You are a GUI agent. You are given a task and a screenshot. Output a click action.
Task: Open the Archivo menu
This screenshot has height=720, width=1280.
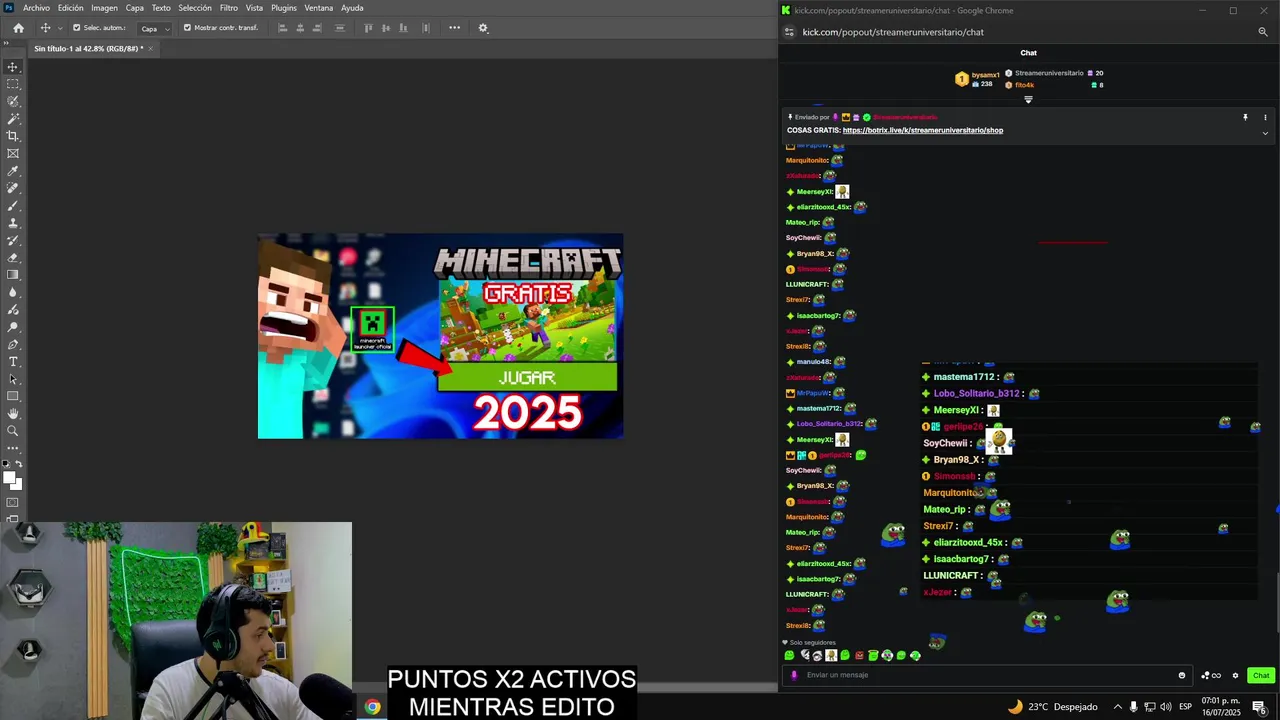(x=36, y=8)
